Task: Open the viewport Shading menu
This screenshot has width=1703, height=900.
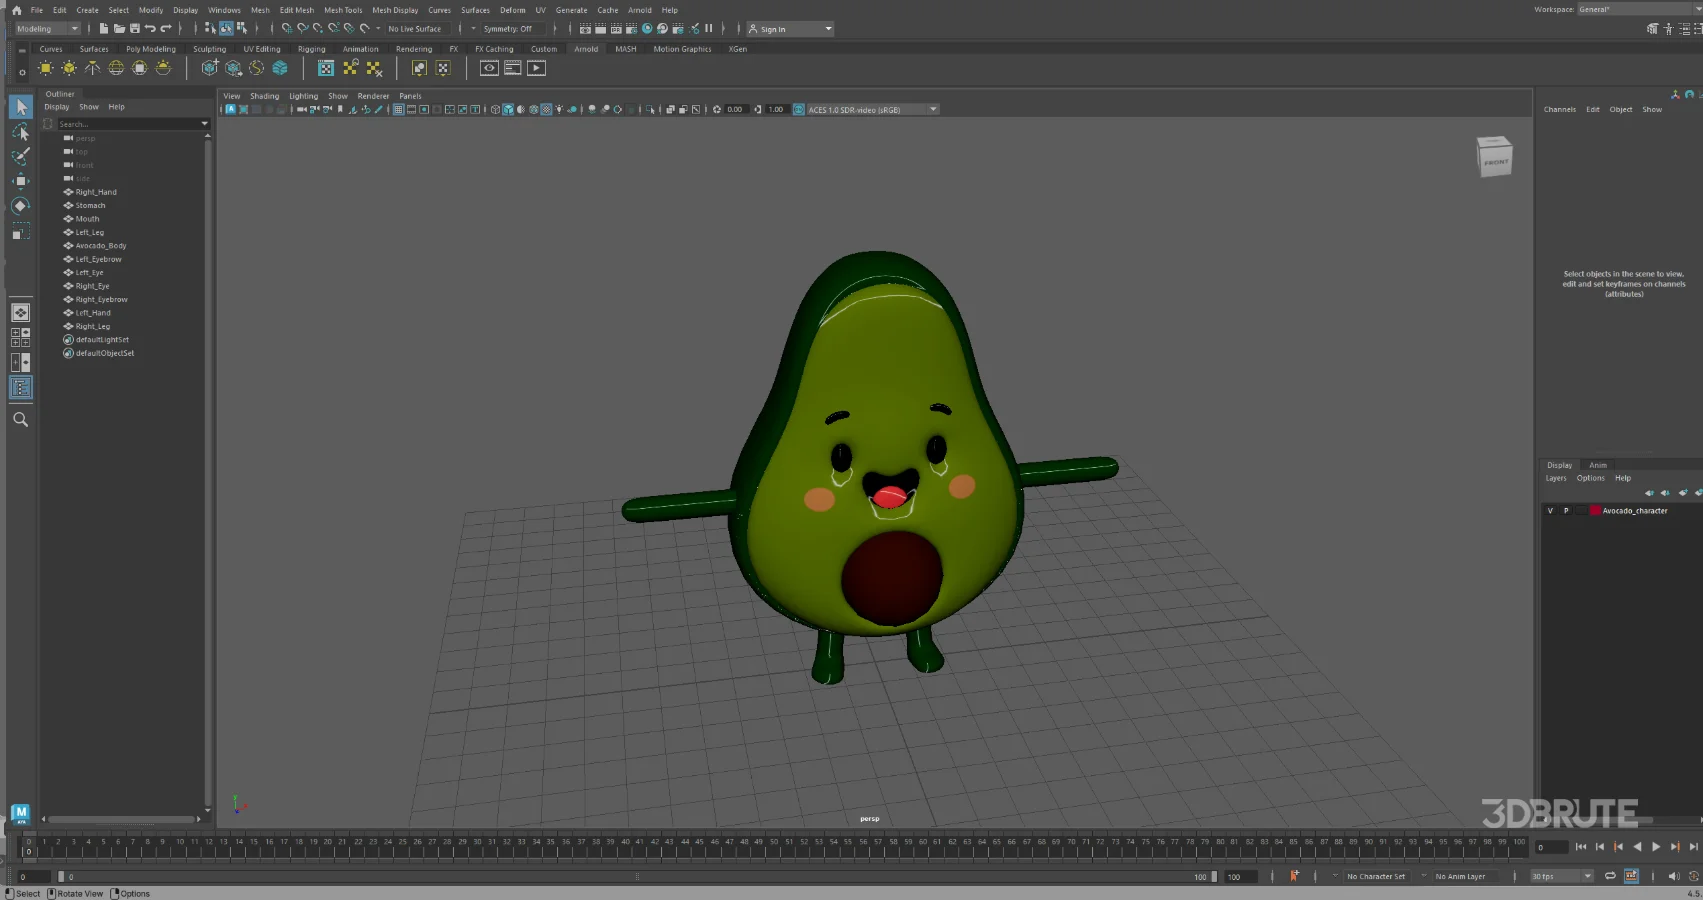Action: coord(265,96)
